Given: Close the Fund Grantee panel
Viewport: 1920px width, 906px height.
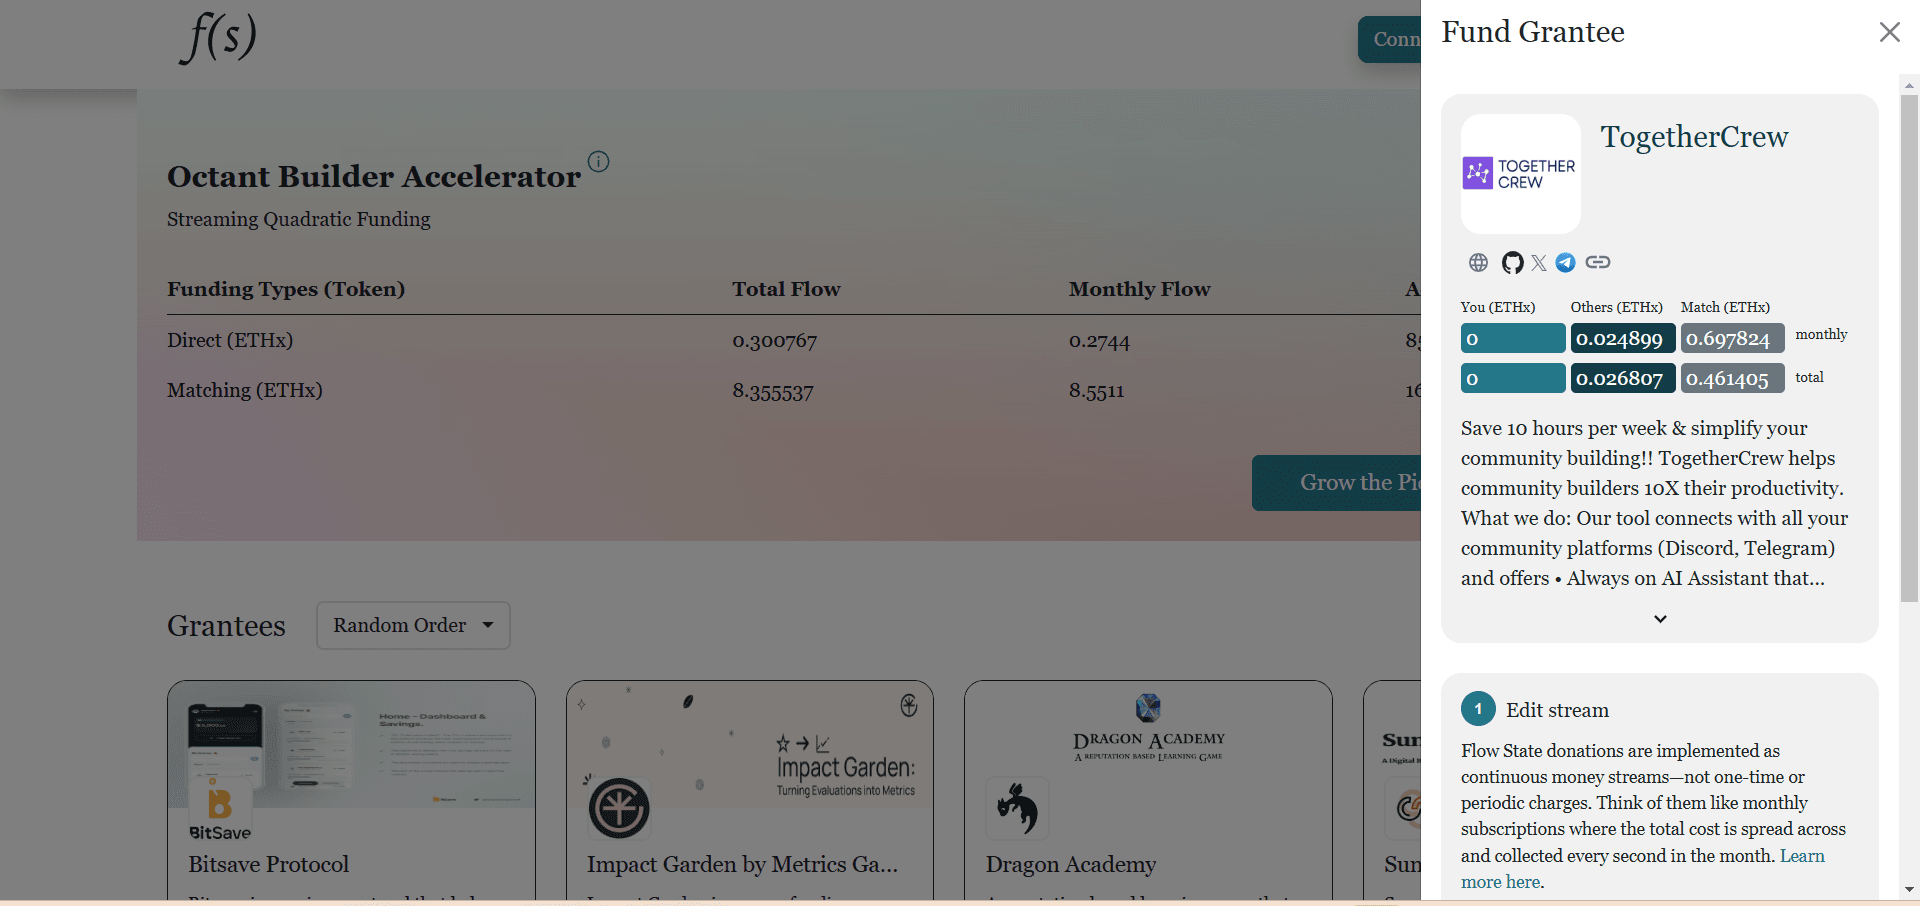Looking at the screenshot, I should pyautogui.click(x=1889, y=32).
